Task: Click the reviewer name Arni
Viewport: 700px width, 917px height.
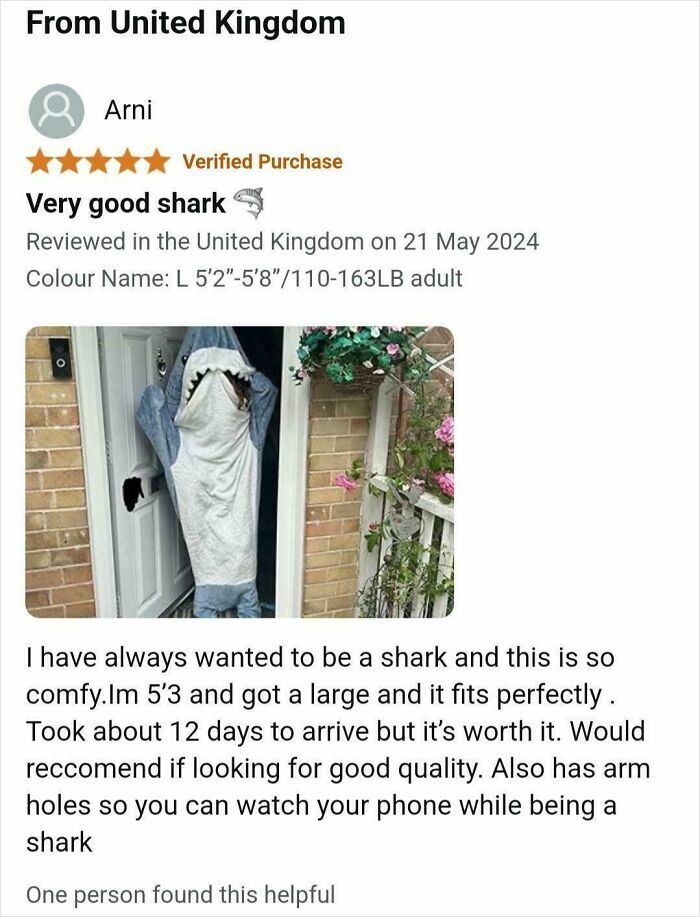Action: 128,110
